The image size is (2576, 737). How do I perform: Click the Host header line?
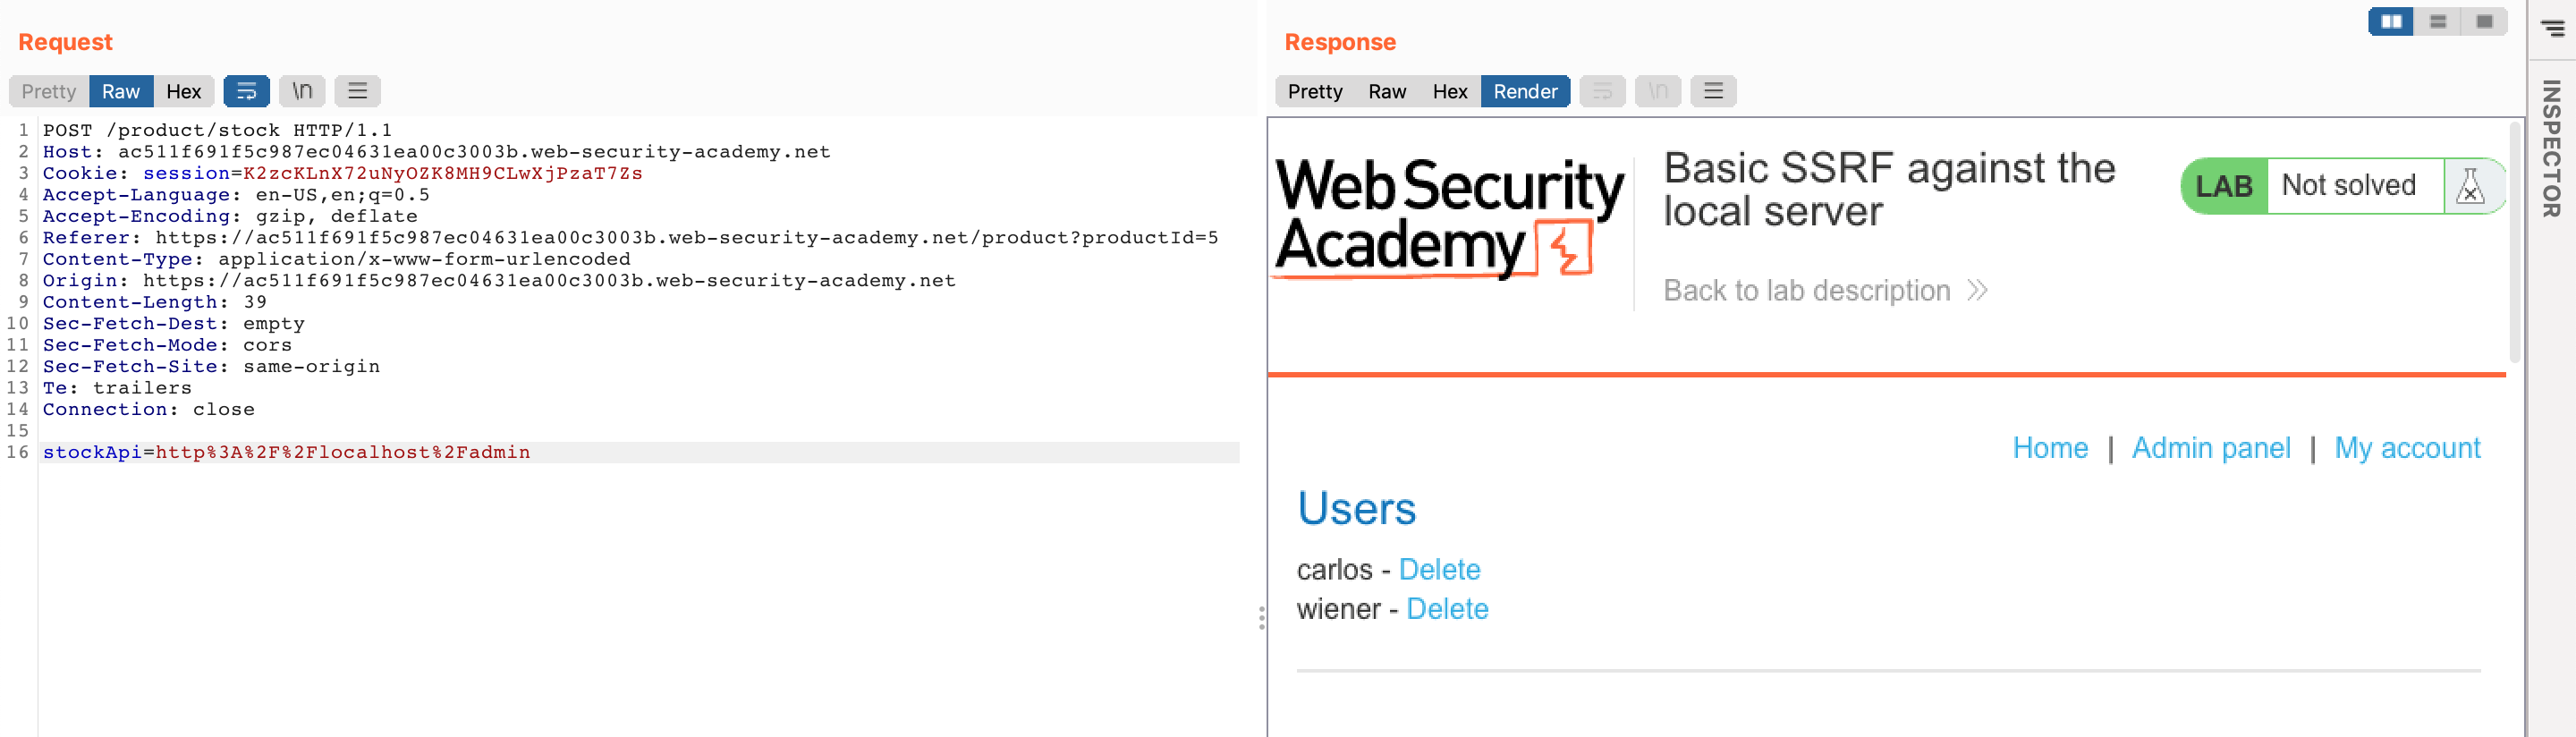pyautogui.click(x=436, y=152)
